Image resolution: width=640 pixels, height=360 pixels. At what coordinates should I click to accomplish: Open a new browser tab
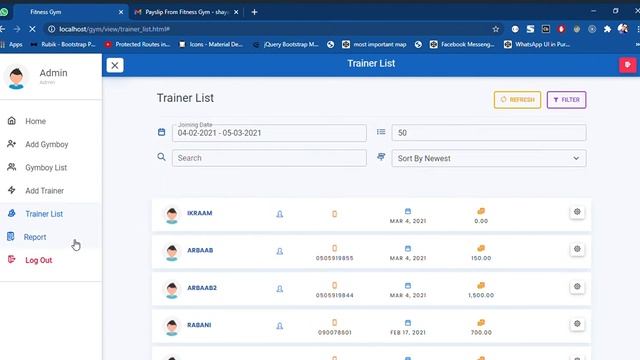(x=254, y=12)
